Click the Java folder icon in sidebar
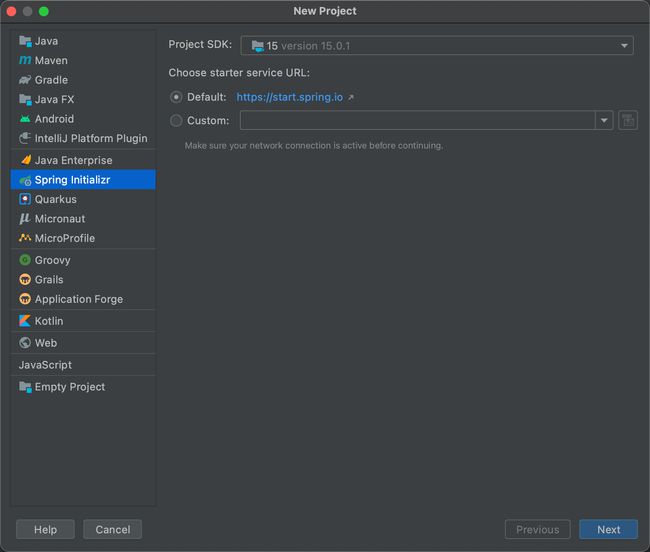 pos(25,41)
